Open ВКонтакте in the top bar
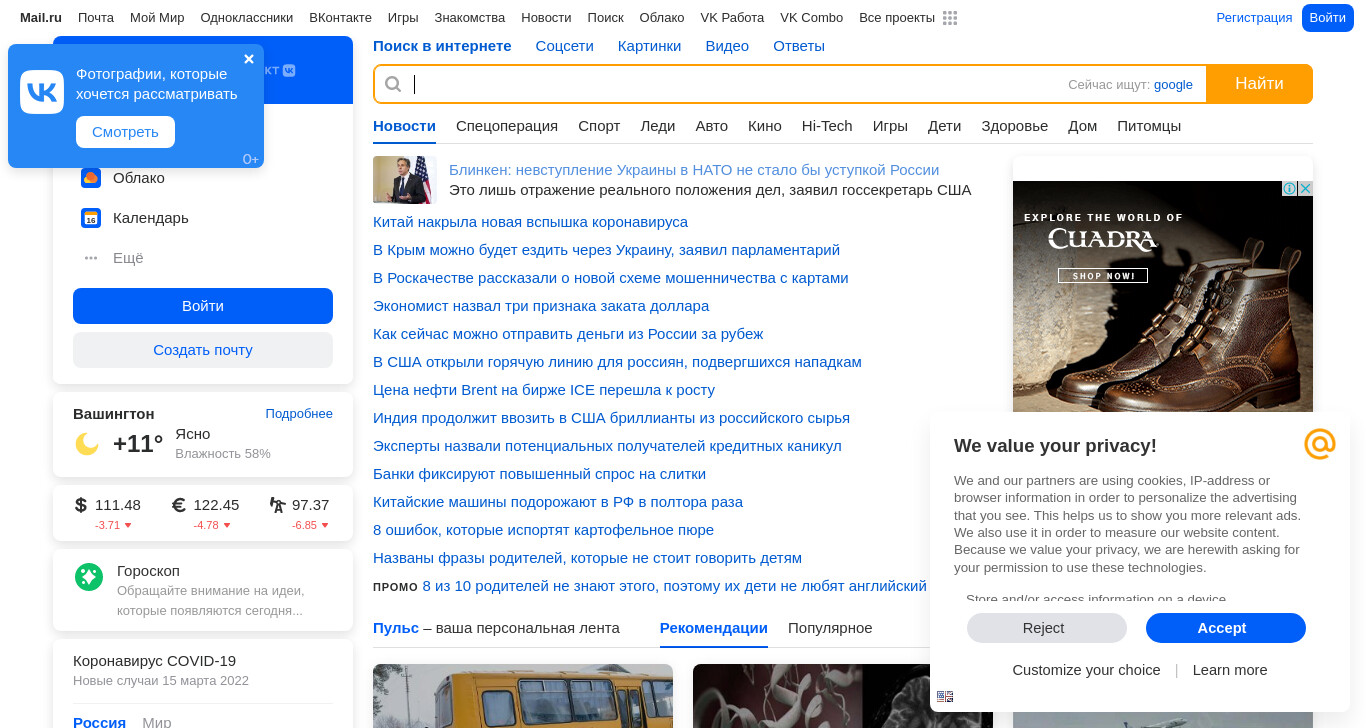This screenshot has width=1366, height=728. click(340, 18)
